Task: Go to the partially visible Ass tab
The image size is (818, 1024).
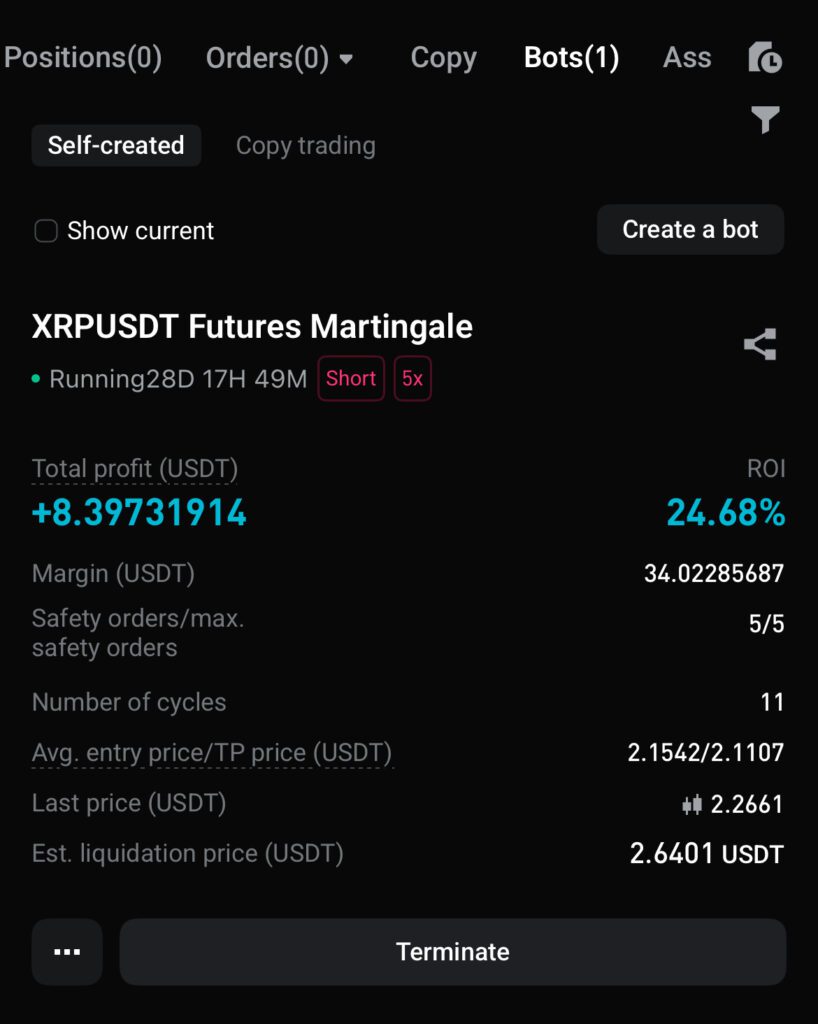Action: tap(687, 58)
